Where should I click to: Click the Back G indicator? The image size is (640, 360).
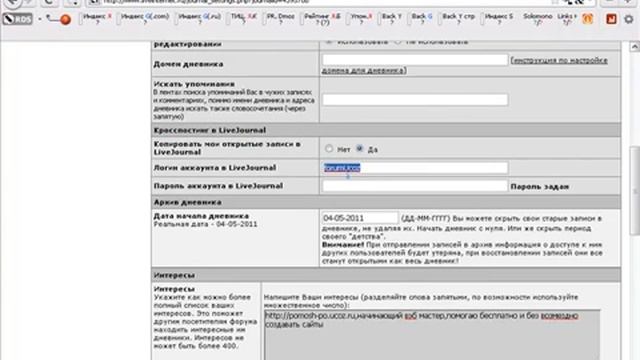click(x=422, y=19)
